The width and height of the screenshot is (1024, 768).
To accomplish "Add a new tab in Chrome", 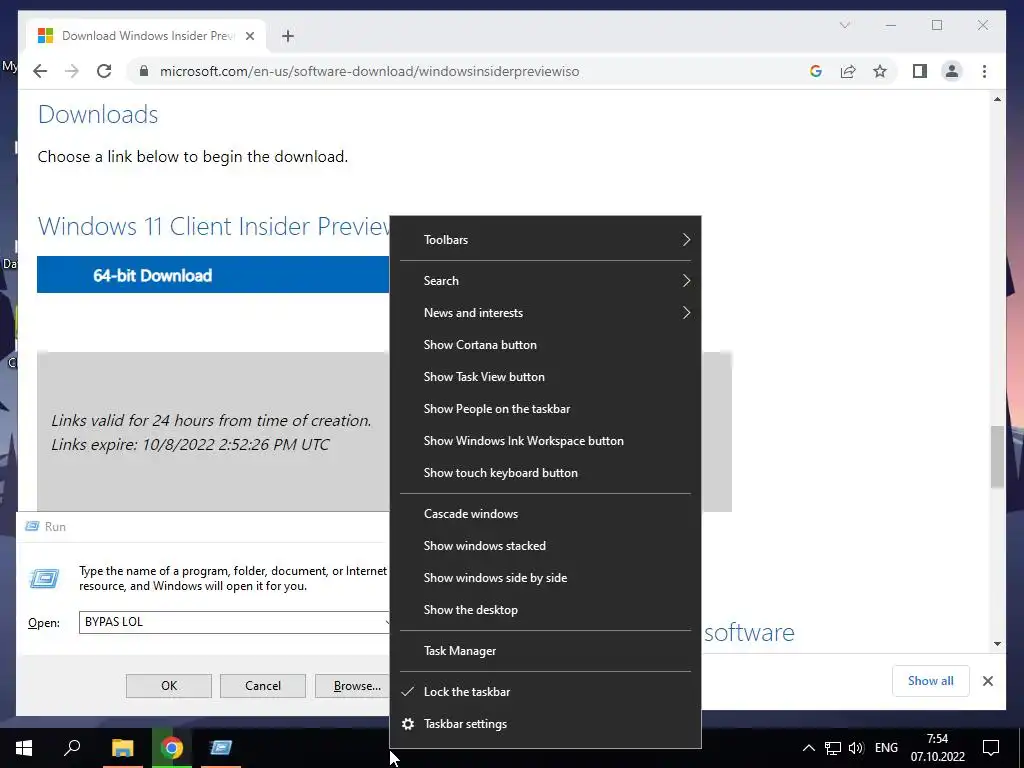I will [288, 36].
